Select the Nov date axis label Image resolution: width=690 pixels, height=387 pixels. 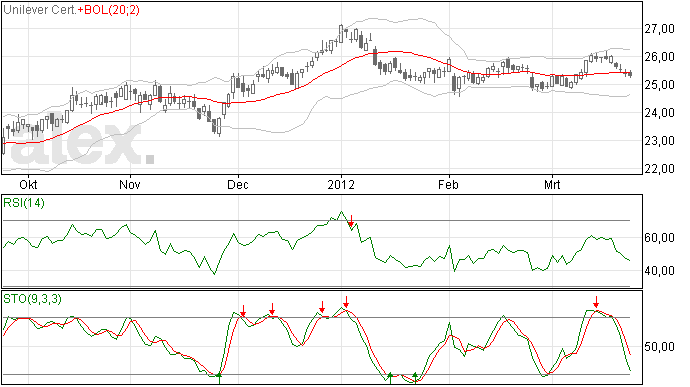click(130, 184)
